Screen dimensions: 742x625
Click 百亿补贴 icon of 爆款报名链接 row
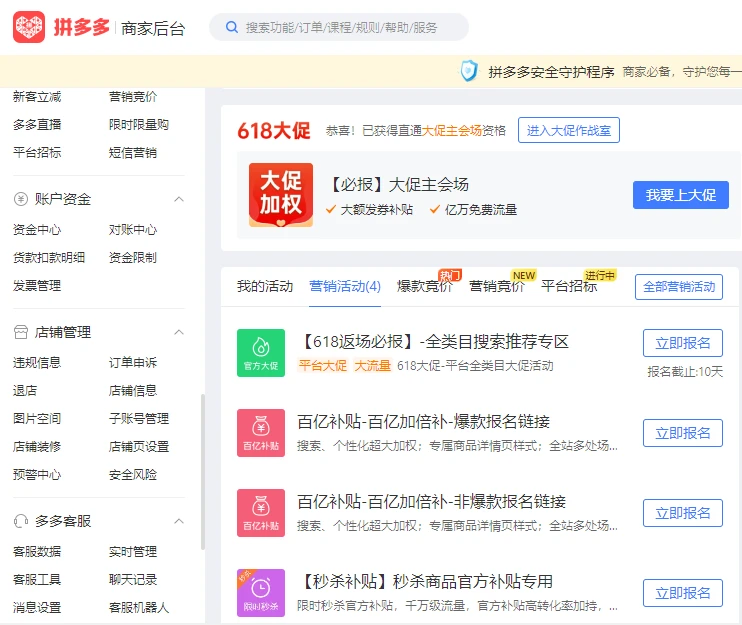261,433
